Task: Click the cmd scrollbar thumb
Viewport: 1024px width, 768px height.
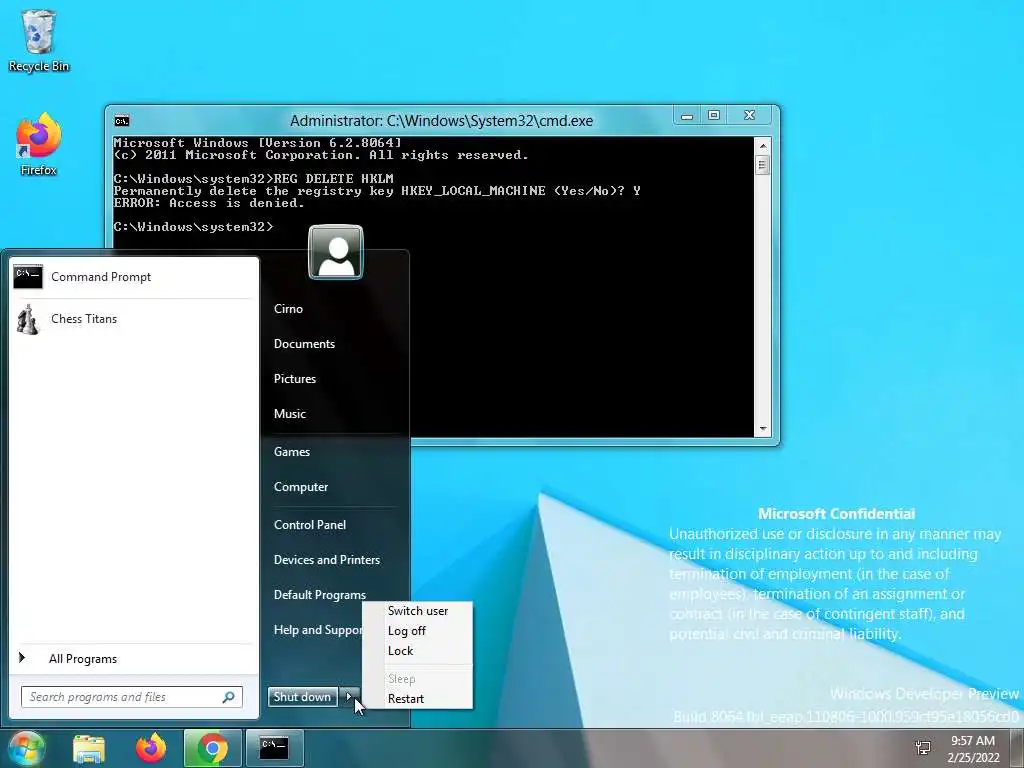Action: pos(762,165)
